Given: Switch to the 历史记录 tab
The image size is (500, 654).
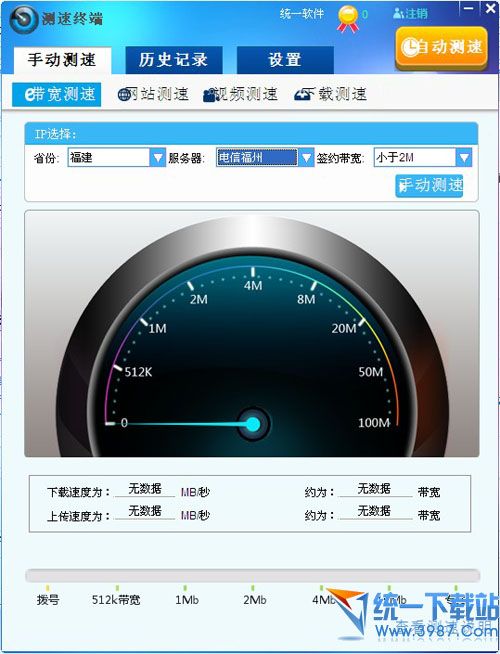Looking at the screenshot, I should click(x=173, y=60).
